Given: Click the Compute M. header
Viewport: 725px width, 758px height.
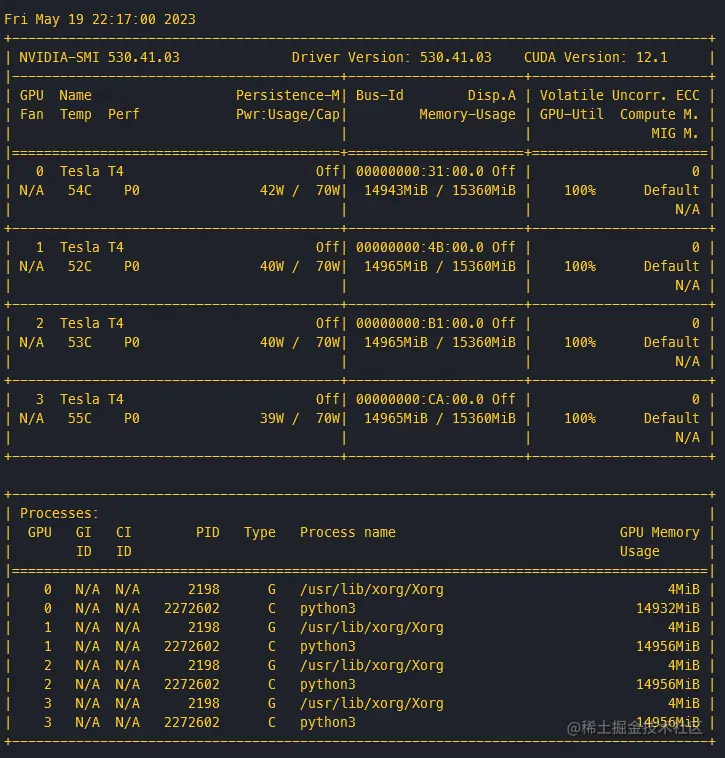Looking at the screenshot, I should click(x=659, y=114).
